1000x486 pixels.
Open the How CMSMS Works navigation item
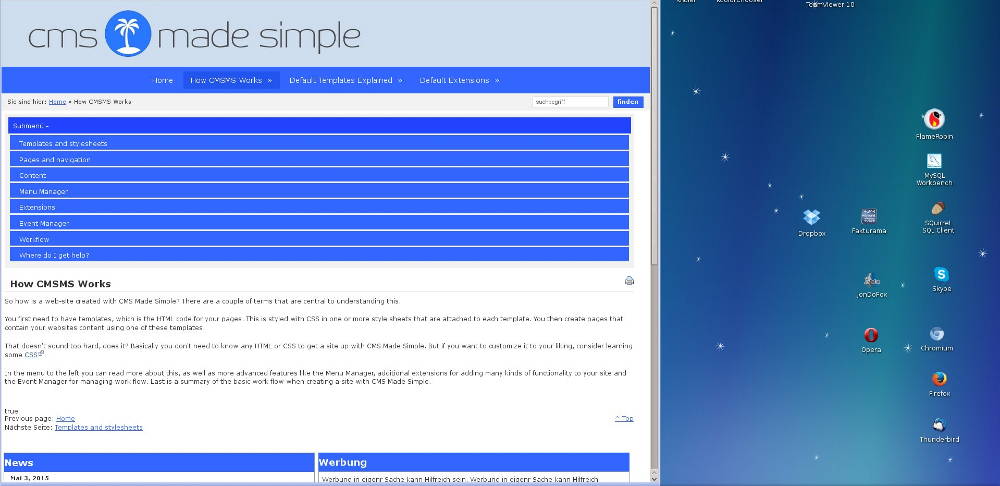(x=232, y=80)
